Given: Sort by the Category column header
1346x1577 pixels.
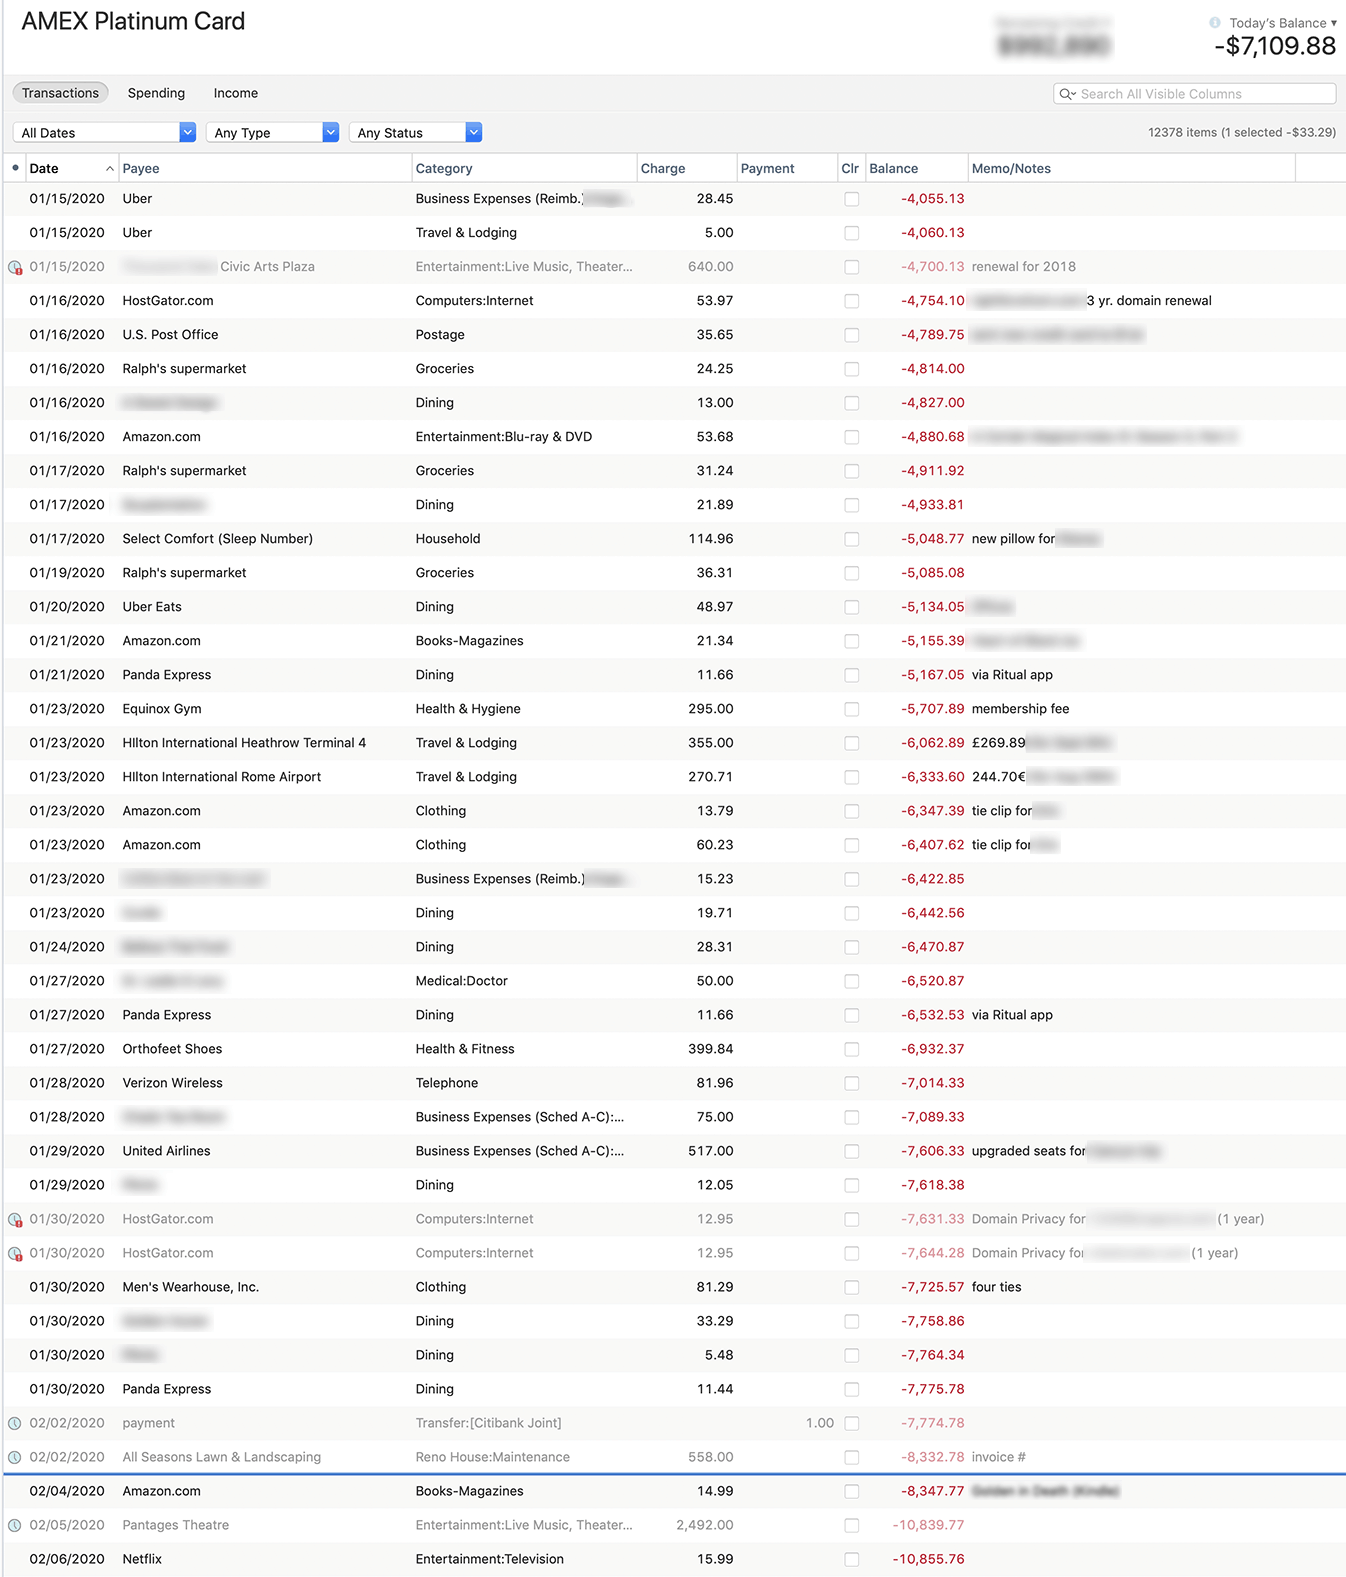Looking at the screenshot, I should point(524,168).
